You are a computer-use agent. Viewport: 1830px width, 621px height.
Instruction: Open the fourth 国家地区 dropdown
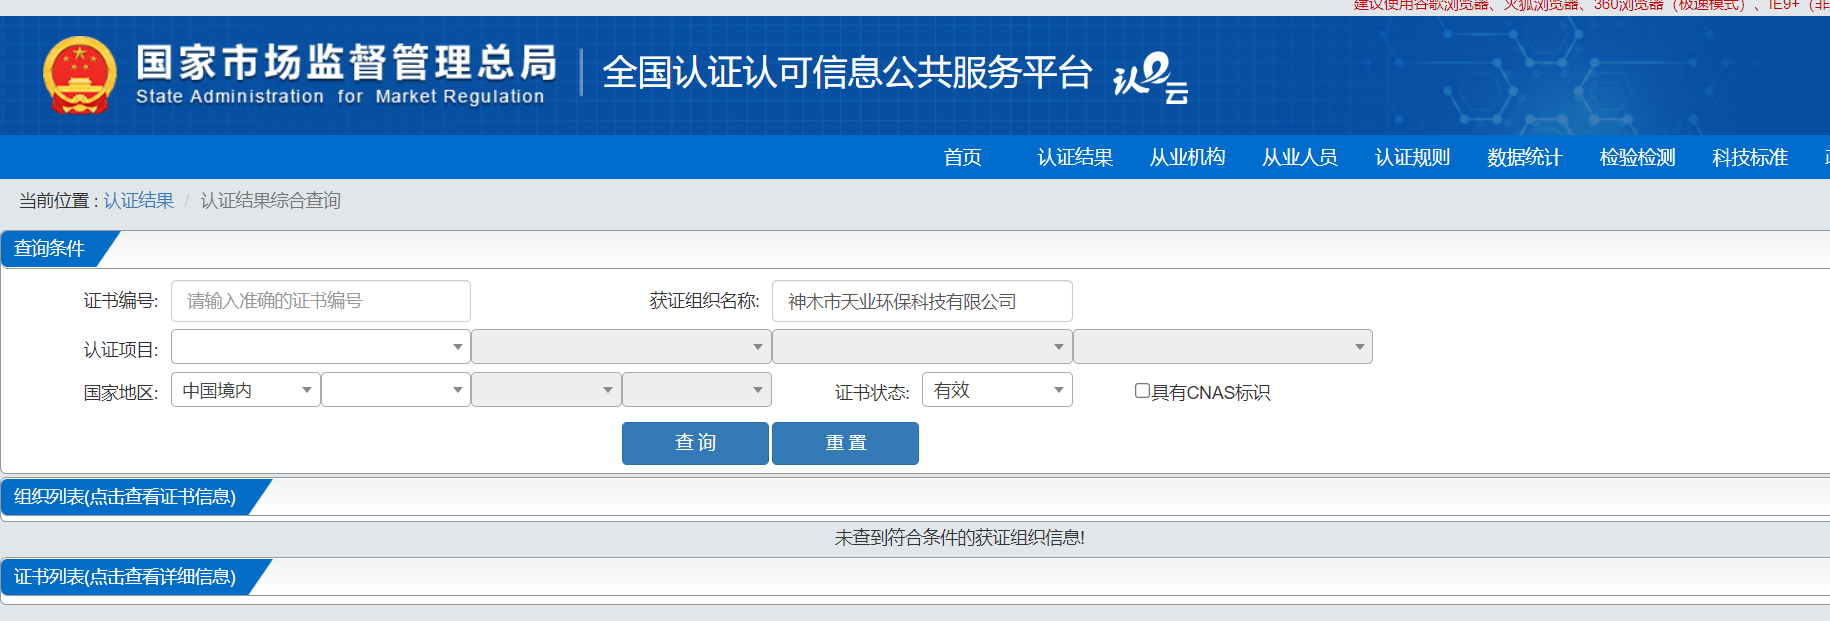click(x=697, y=390)
